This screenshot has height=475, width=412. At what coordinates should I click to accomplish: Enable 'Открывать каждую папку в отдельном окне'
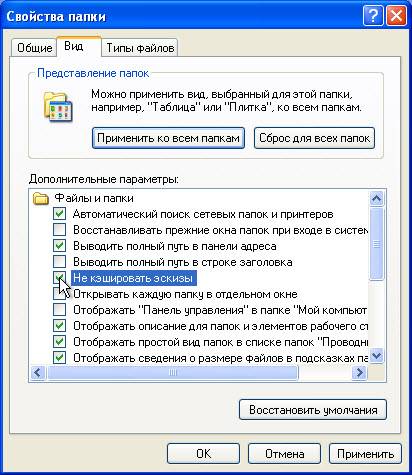coord(59,294)
